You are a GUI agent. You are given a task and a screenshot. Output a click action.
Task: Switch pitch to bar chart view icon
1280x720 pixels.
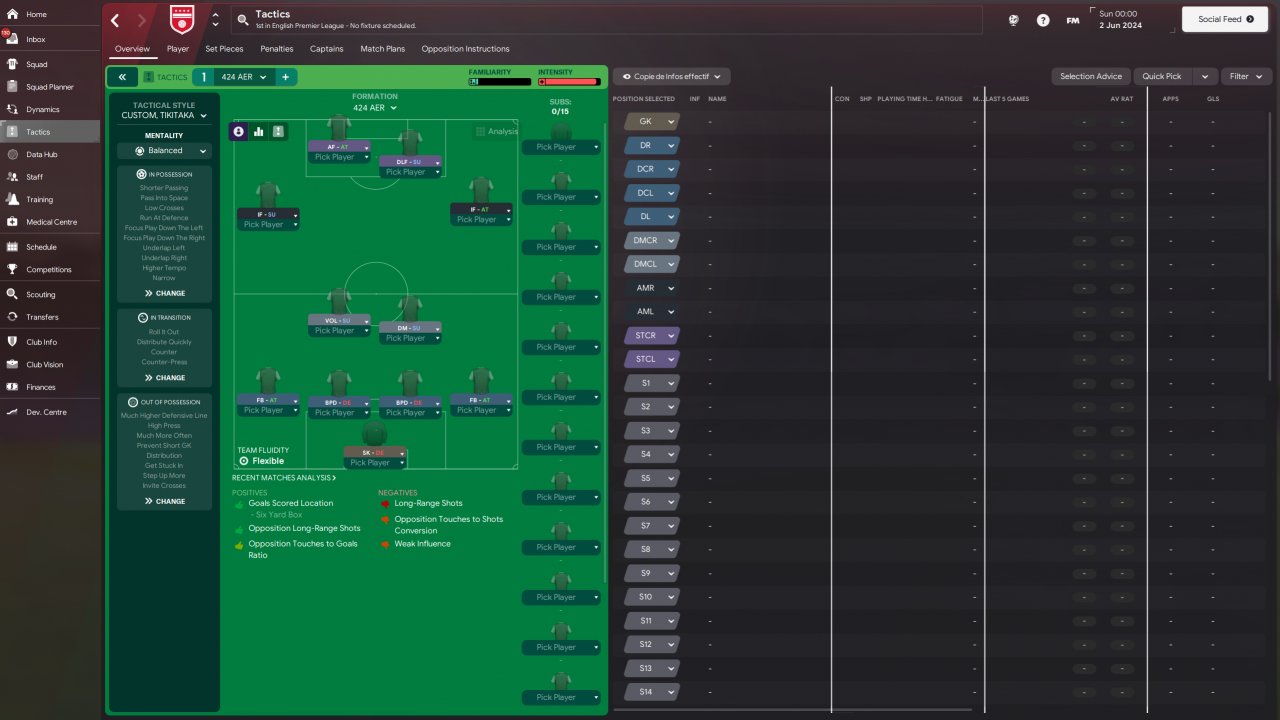(x=258, y=131)
